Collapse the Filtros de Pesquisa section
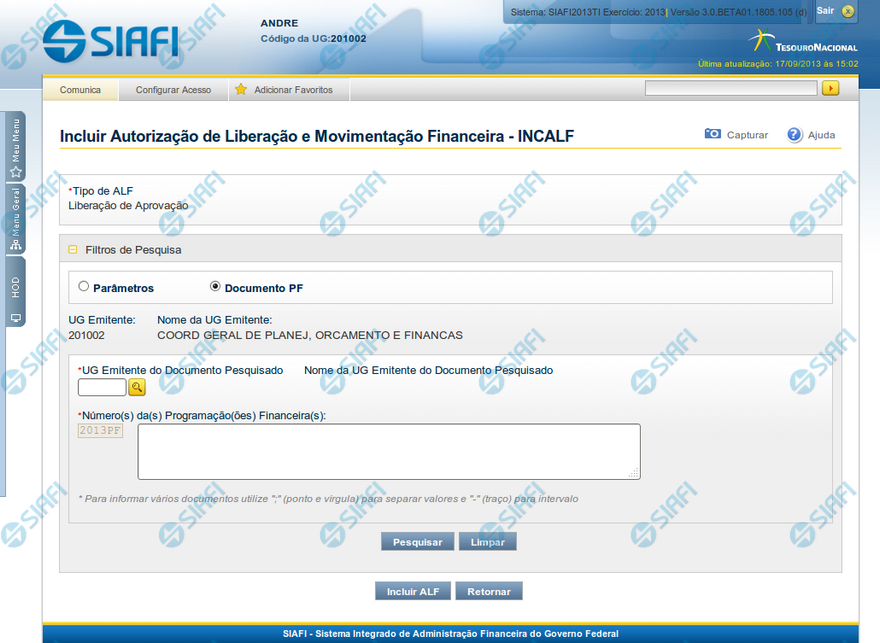This screenshot has width=880, height=643. [x=73, y=250]
